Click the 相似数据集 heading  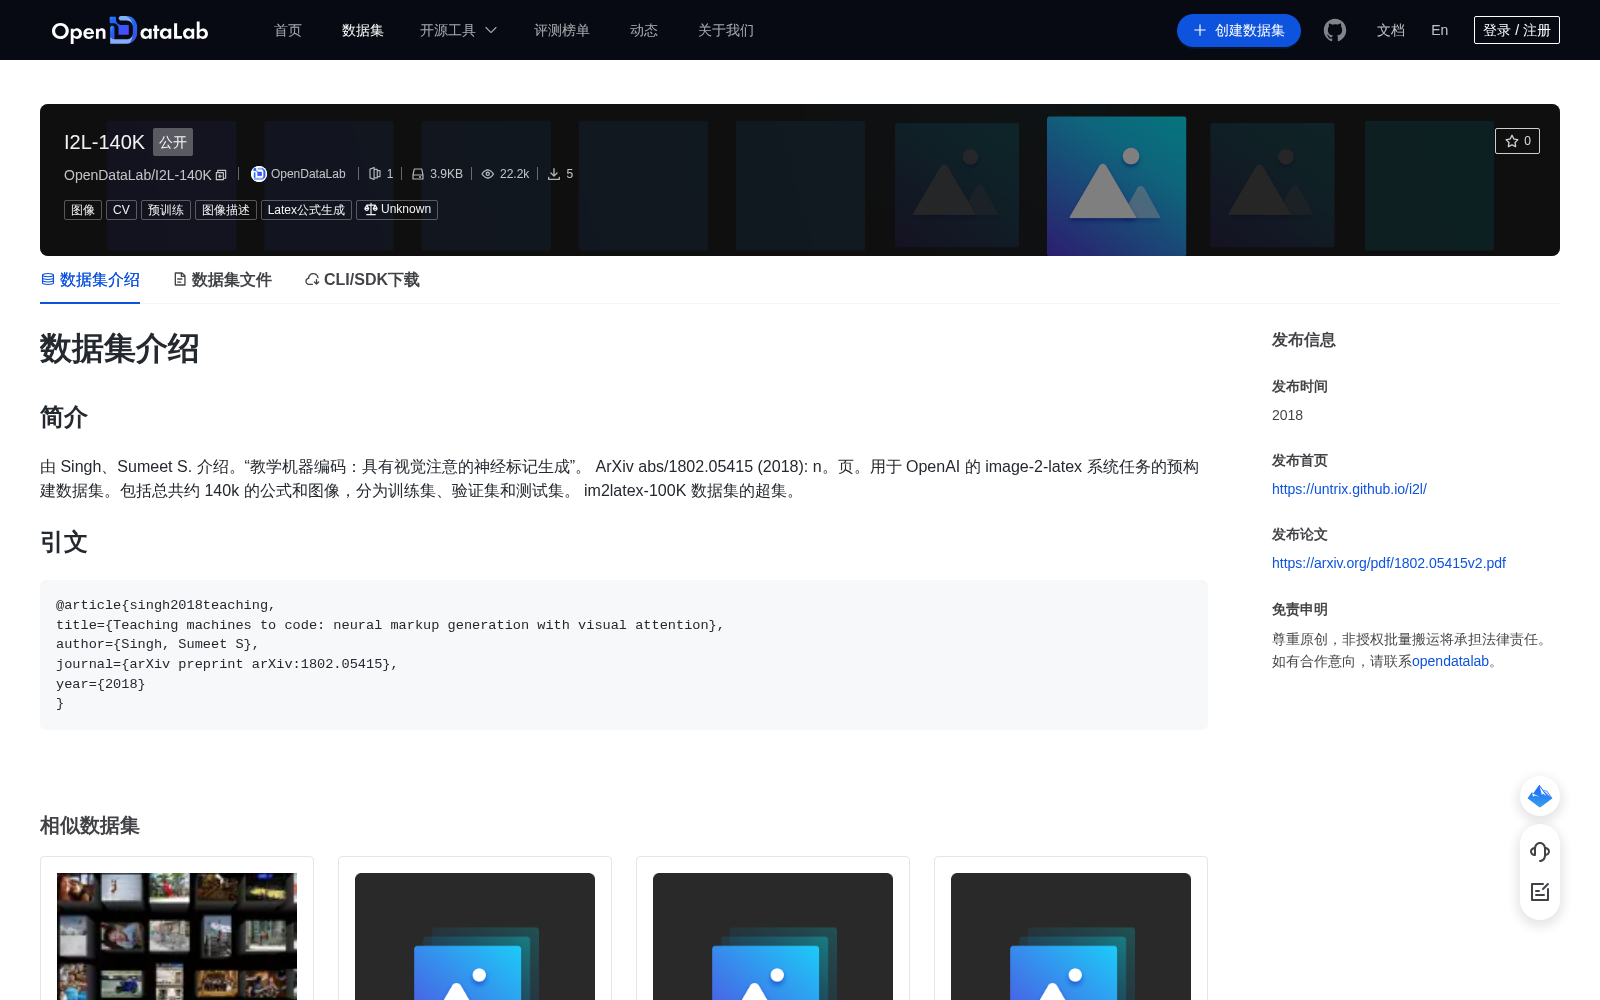point(90,825)
